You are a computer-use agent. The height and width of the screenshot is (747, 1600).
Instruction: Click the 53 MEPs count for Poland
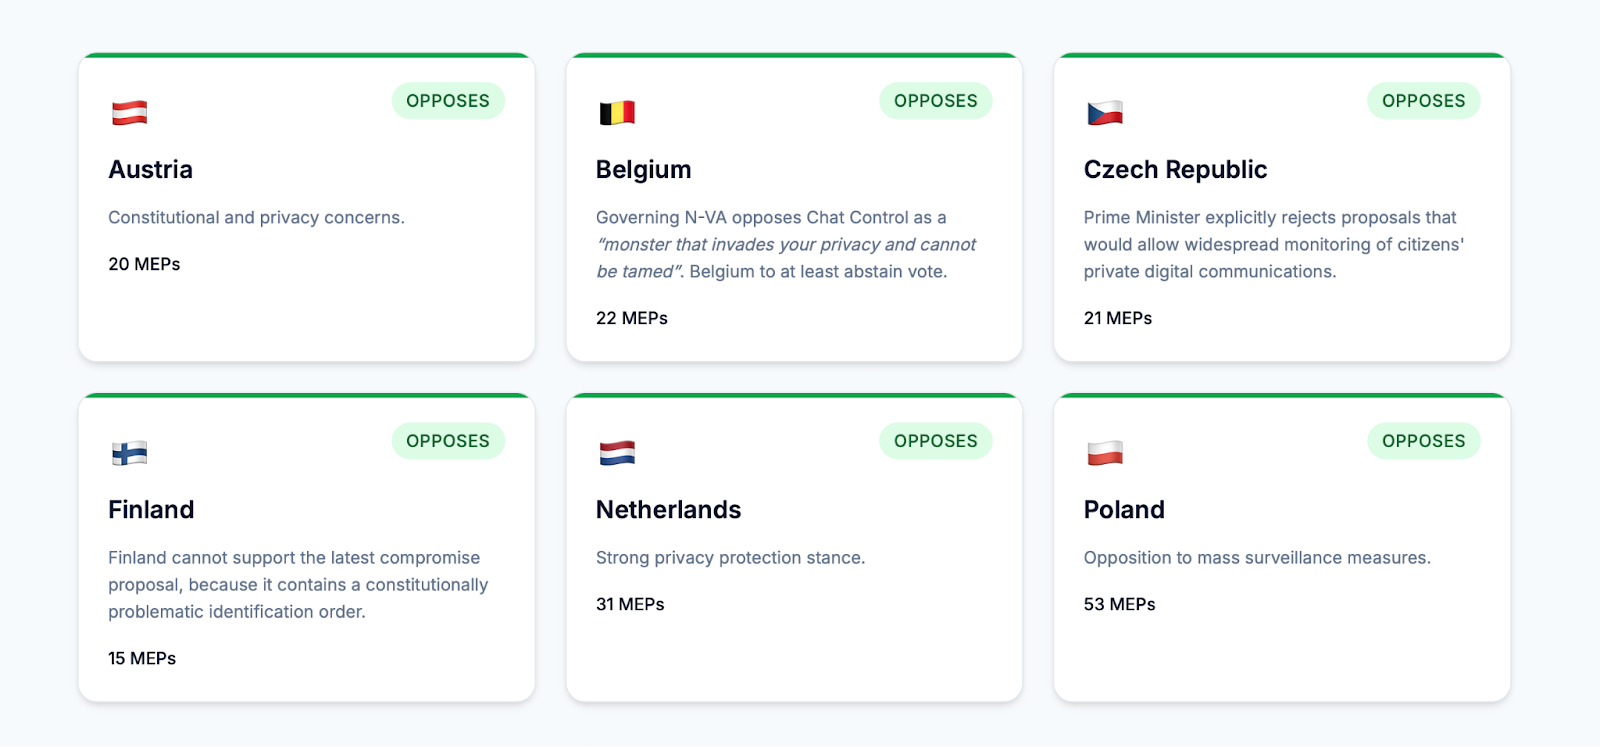[x=1119, y=604]
